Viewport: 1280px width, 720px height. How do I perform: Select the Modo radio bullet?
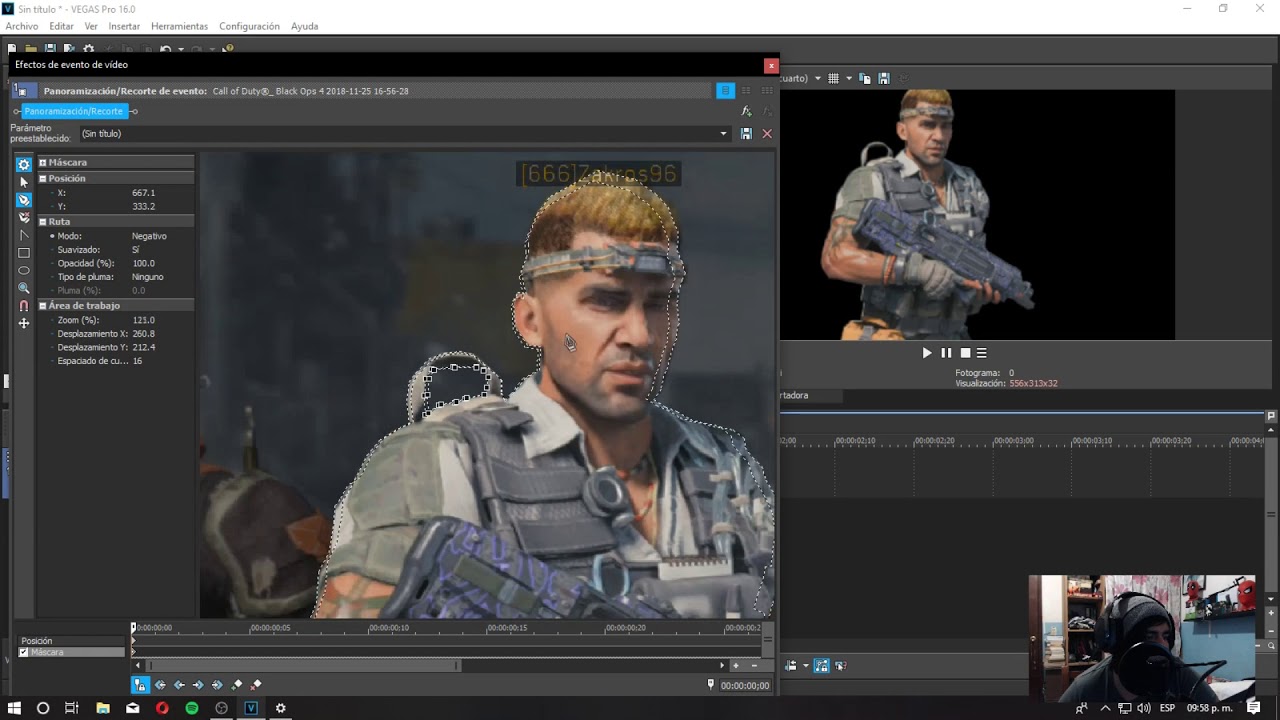coord(52,236)
